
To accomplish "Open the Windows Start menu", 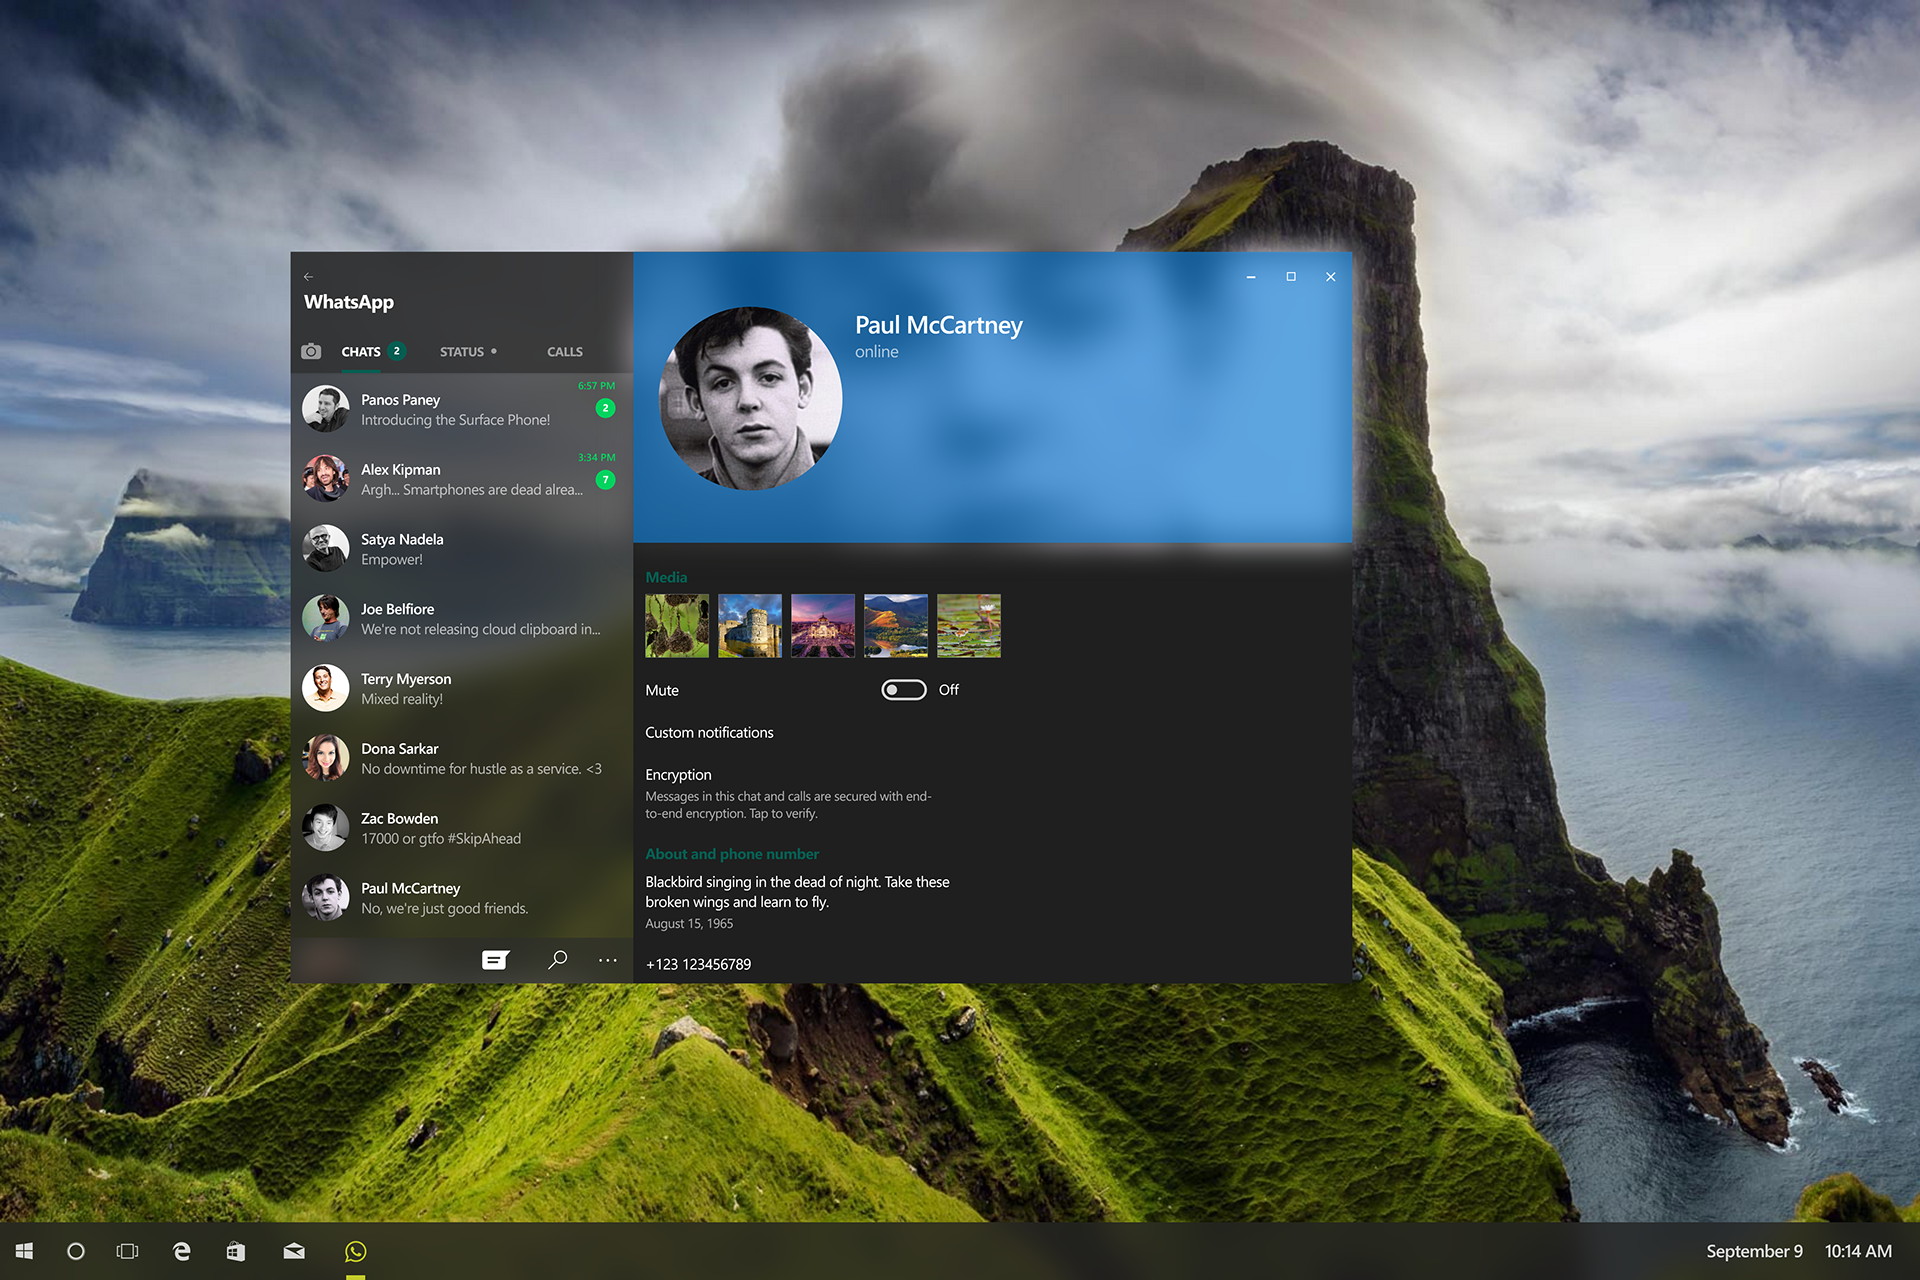I will coord(25,1251).
